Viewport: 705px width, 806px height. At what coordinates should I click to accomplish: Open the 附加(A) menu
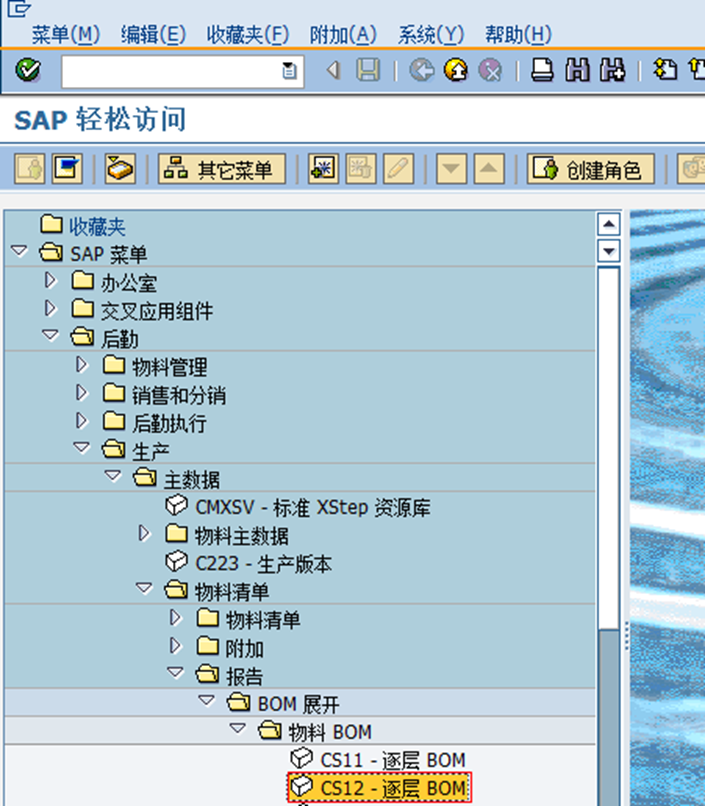343,35
